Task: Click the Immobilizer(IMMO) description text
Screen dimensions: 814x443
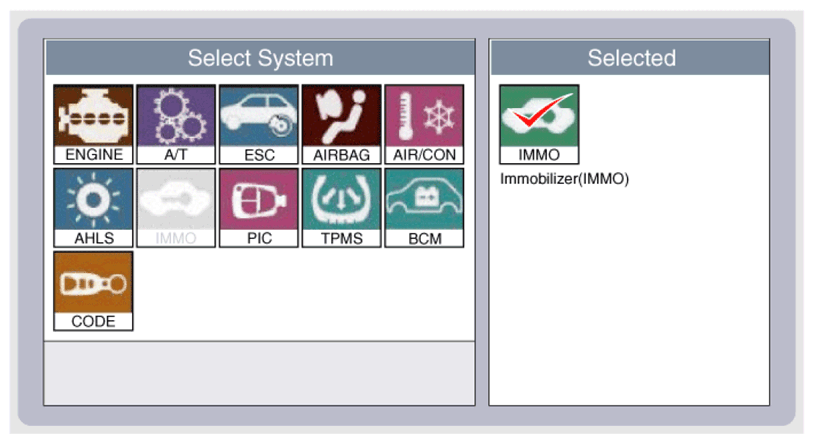Action: click(x=564, y=179)
